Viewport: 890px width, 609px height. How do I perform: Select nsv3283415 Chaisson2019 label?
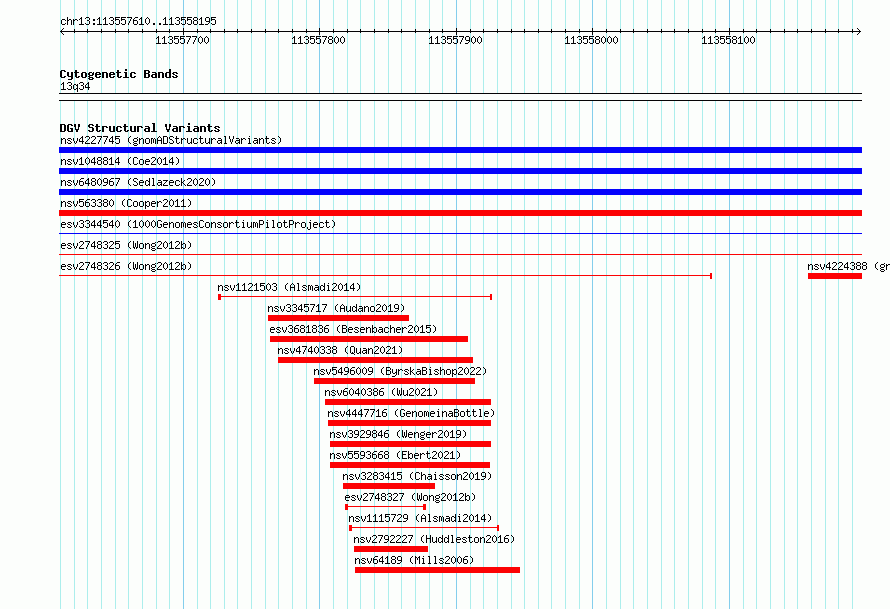click(x=417, y=476)
